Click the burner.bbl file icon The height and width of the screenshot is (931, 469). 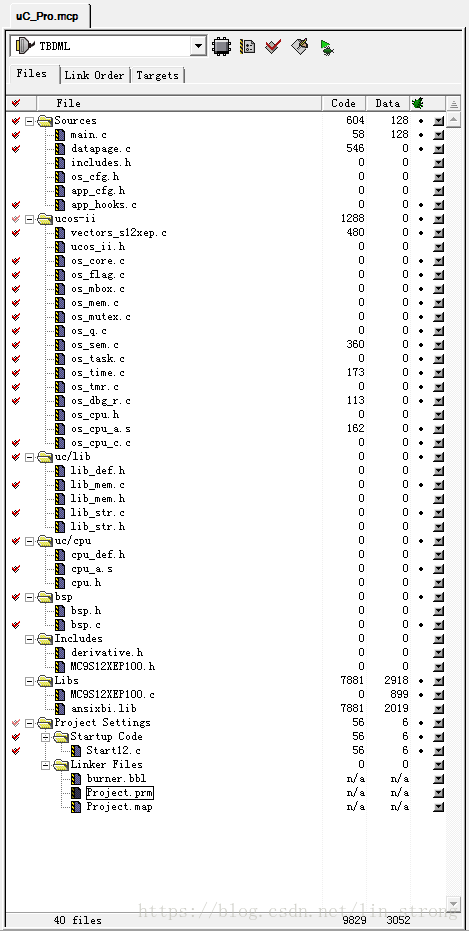tap(76, 778)
